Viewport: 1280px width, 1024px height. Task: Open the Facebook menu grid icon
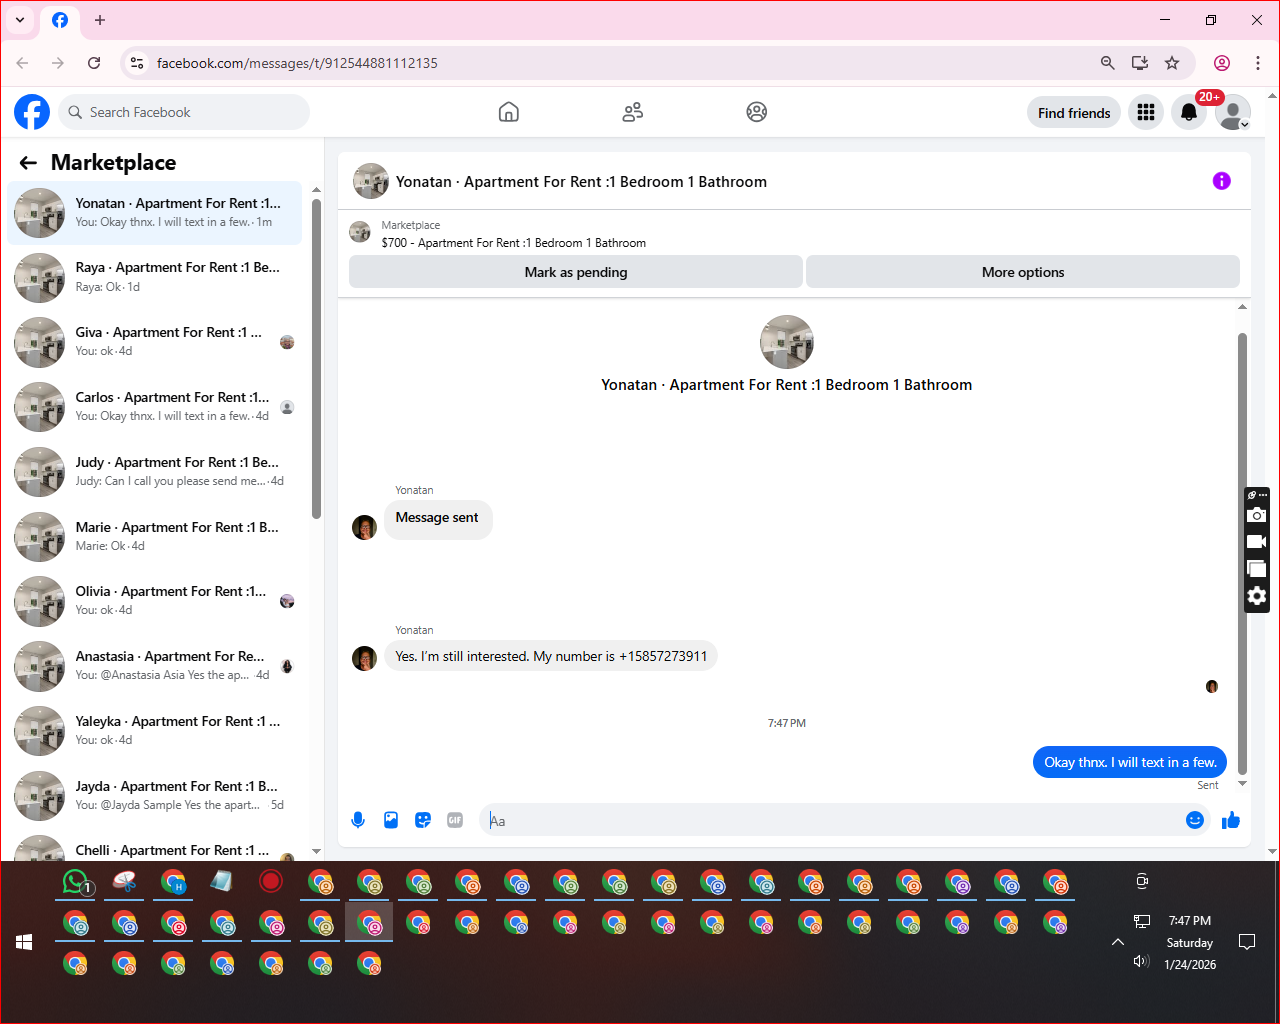click(x=1146, y=113)
